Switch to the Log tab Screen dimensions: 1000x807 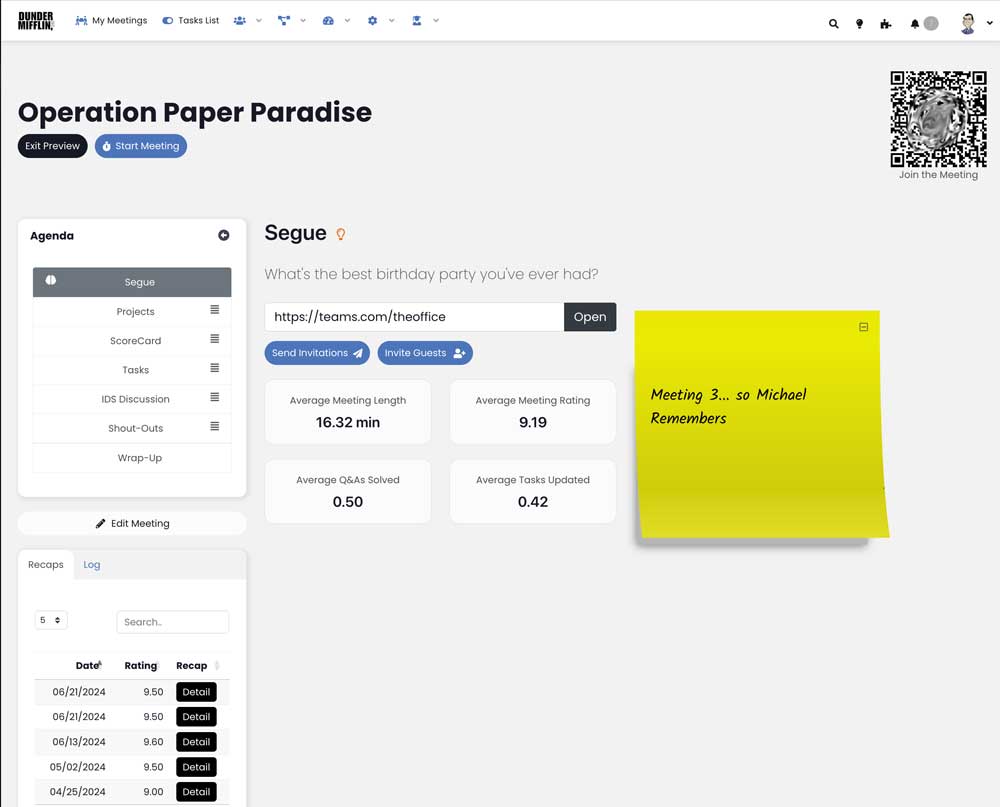click(92, 565)
